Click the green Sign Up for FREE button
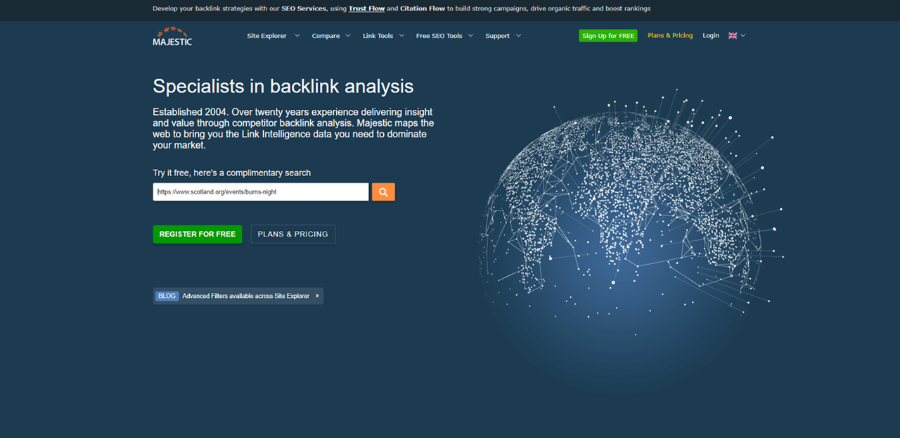Screen dimensions: 900x438 coord(607,36)
